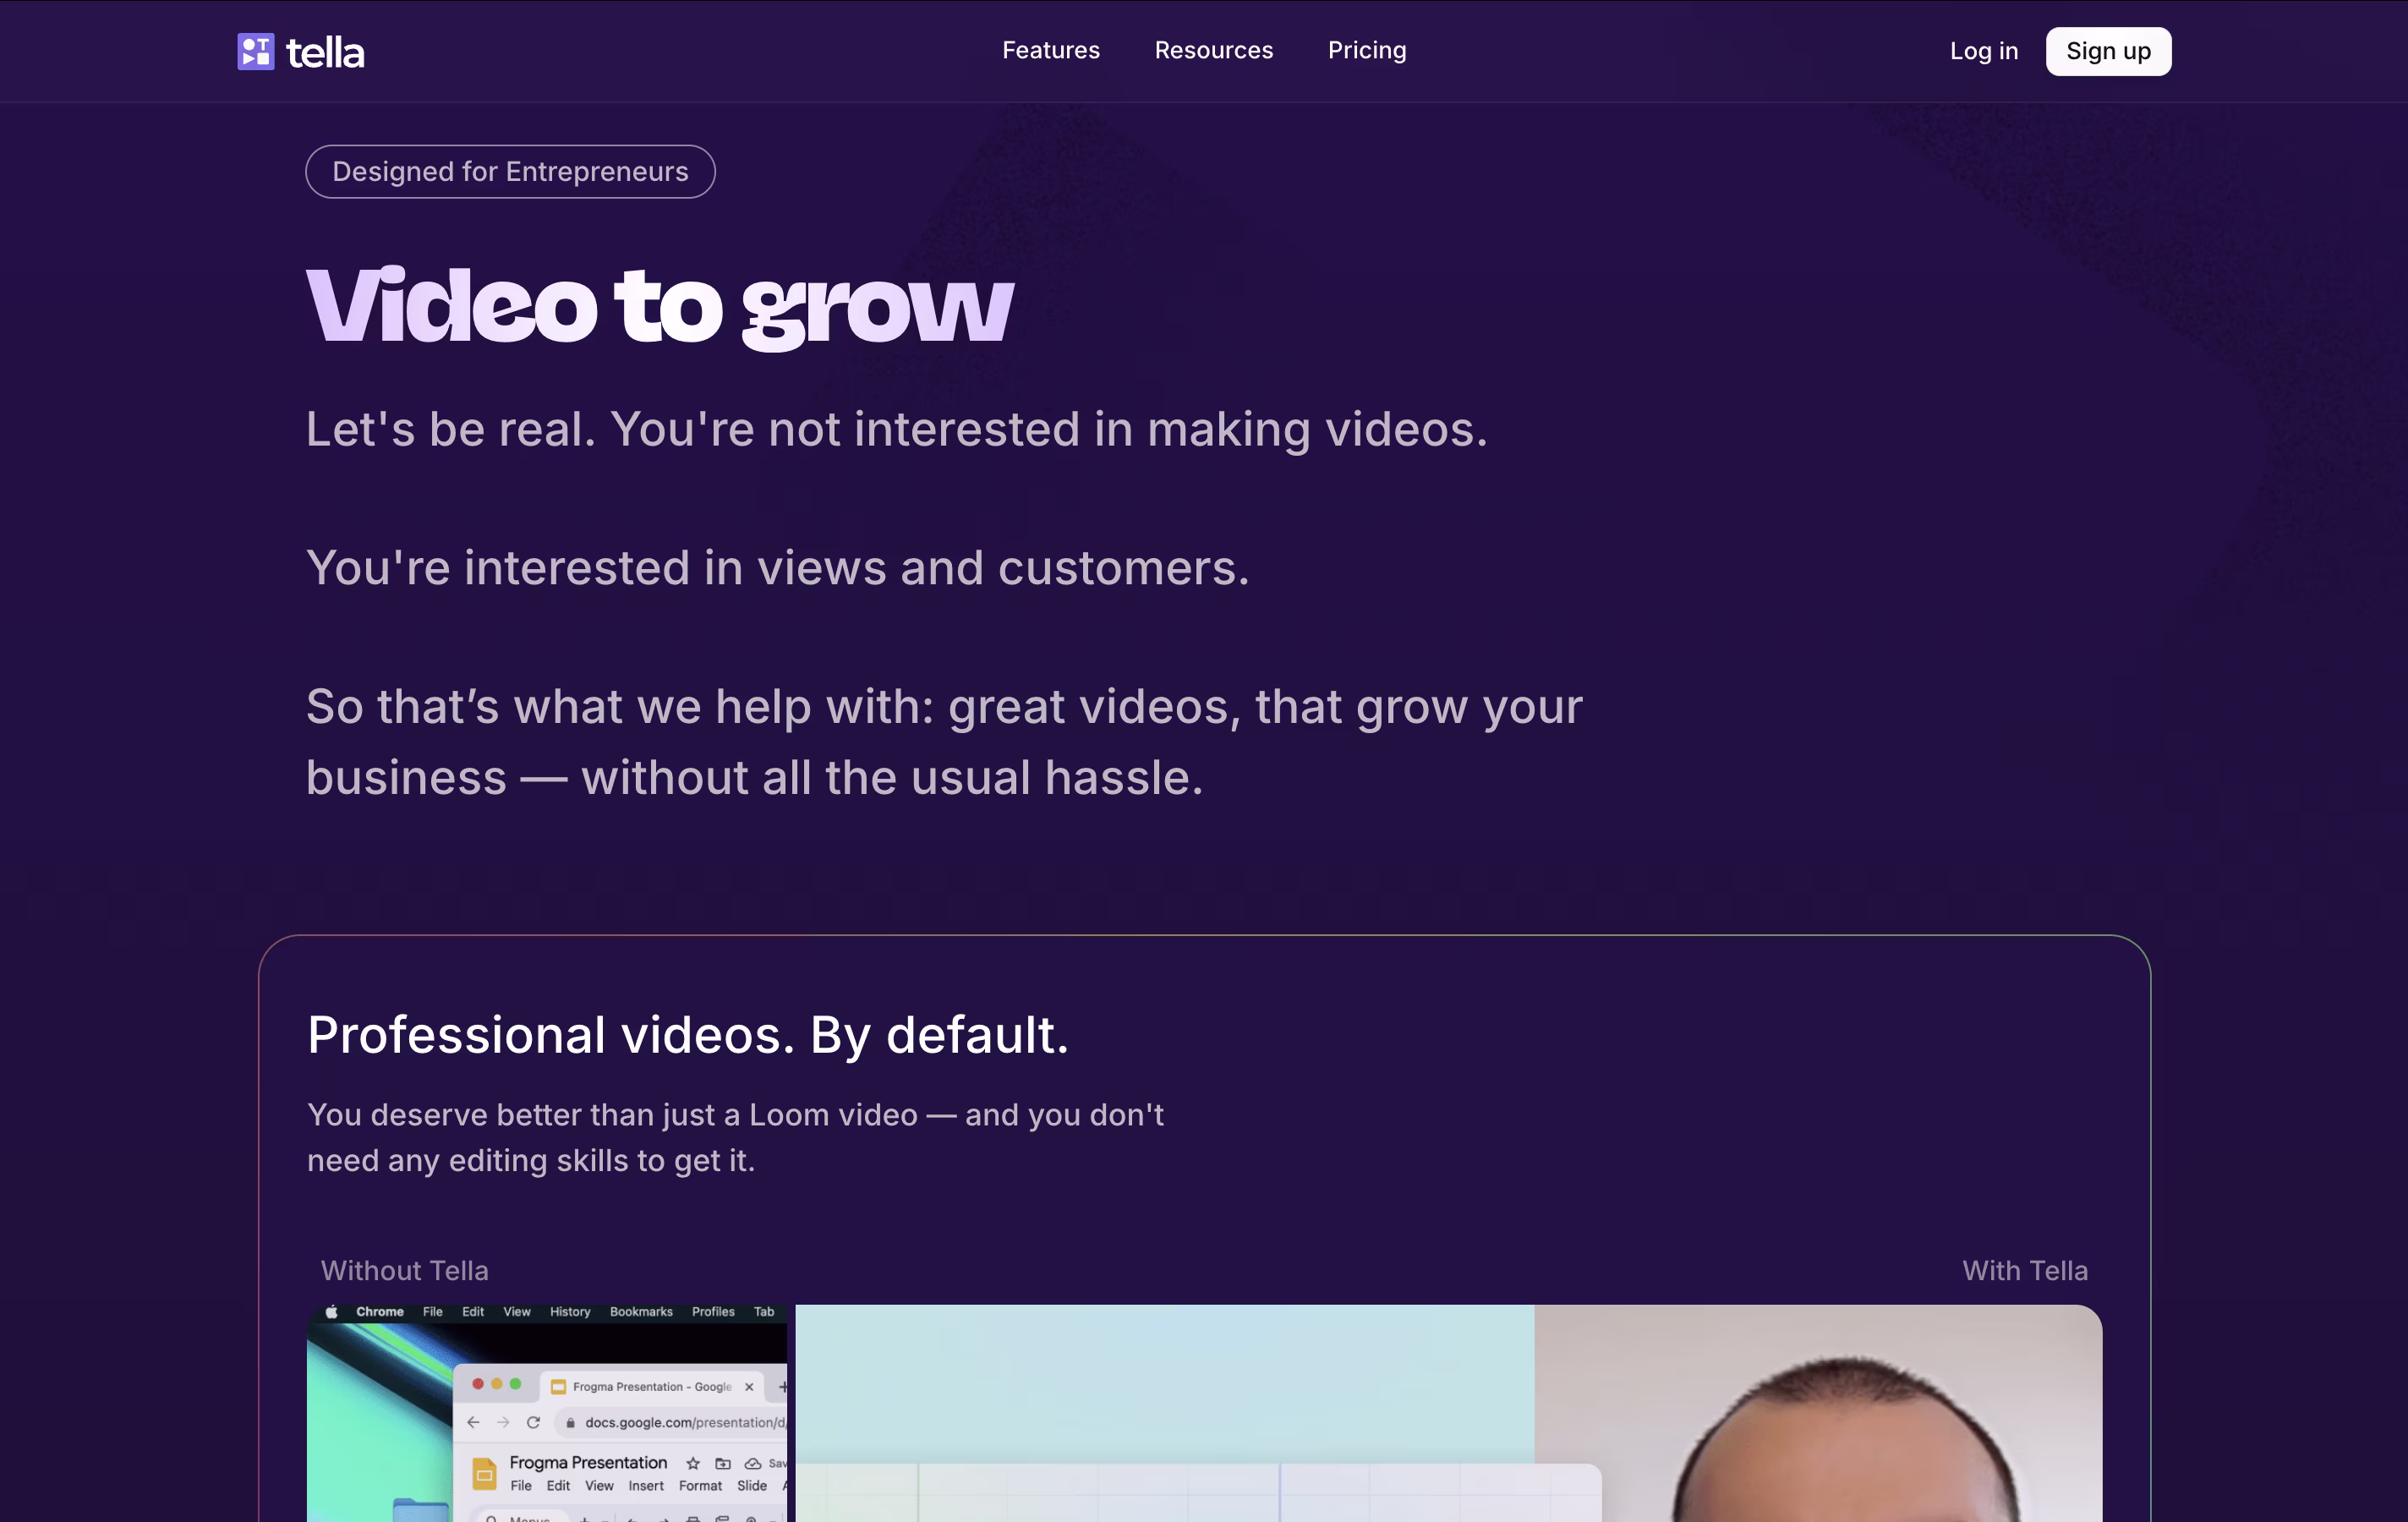This screenshot has height=1522, width=2408.
Task: Open the Resources navigation menu
Action: pos(1214,50)
